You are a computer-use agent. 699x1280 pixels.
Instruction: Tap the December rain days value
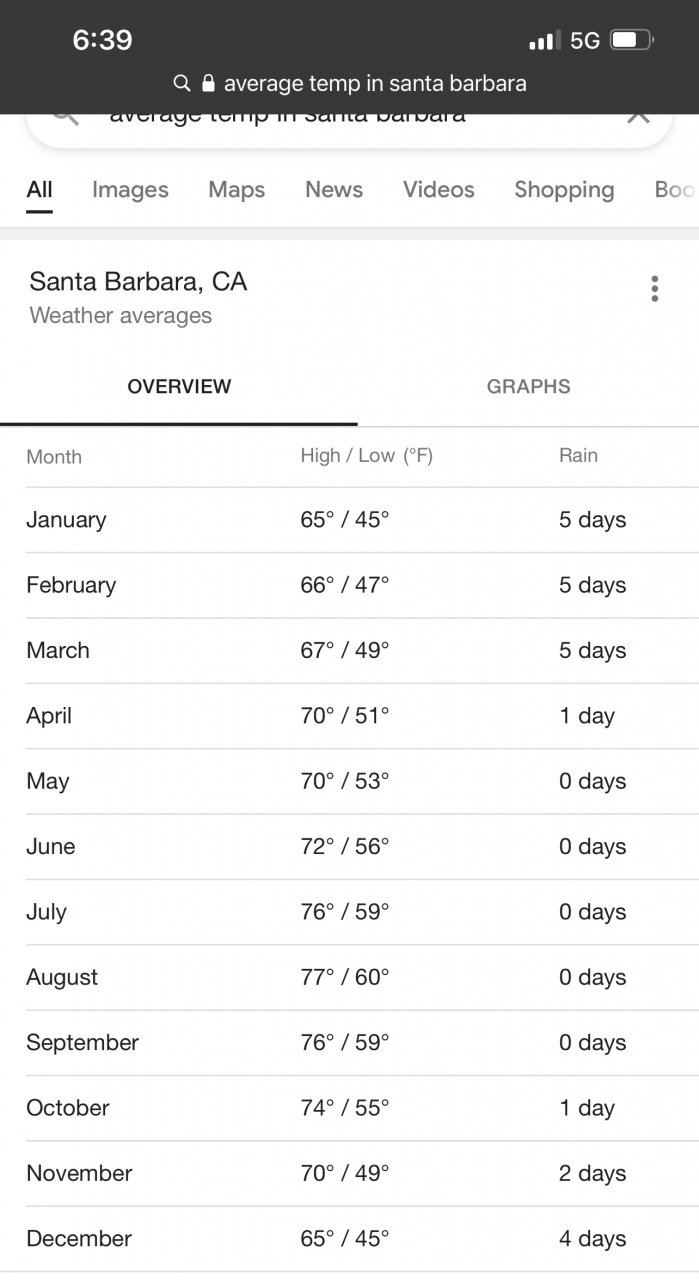point(592,1239)
